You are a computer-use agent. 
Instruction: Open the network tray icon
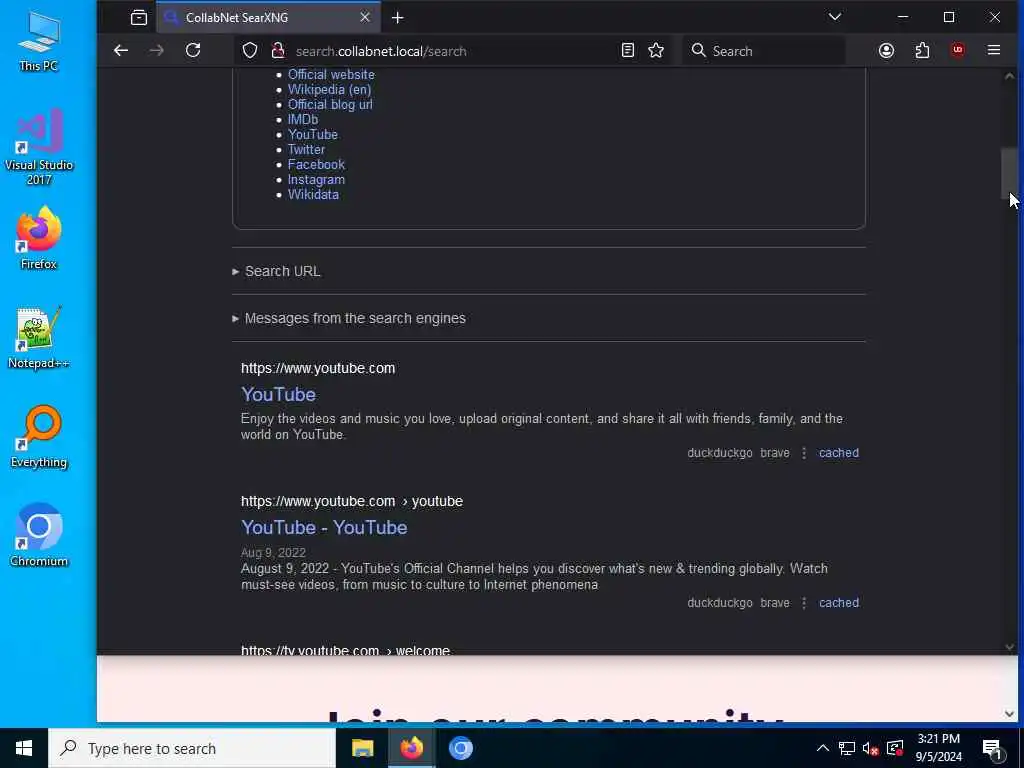click(x=847, y=748)
